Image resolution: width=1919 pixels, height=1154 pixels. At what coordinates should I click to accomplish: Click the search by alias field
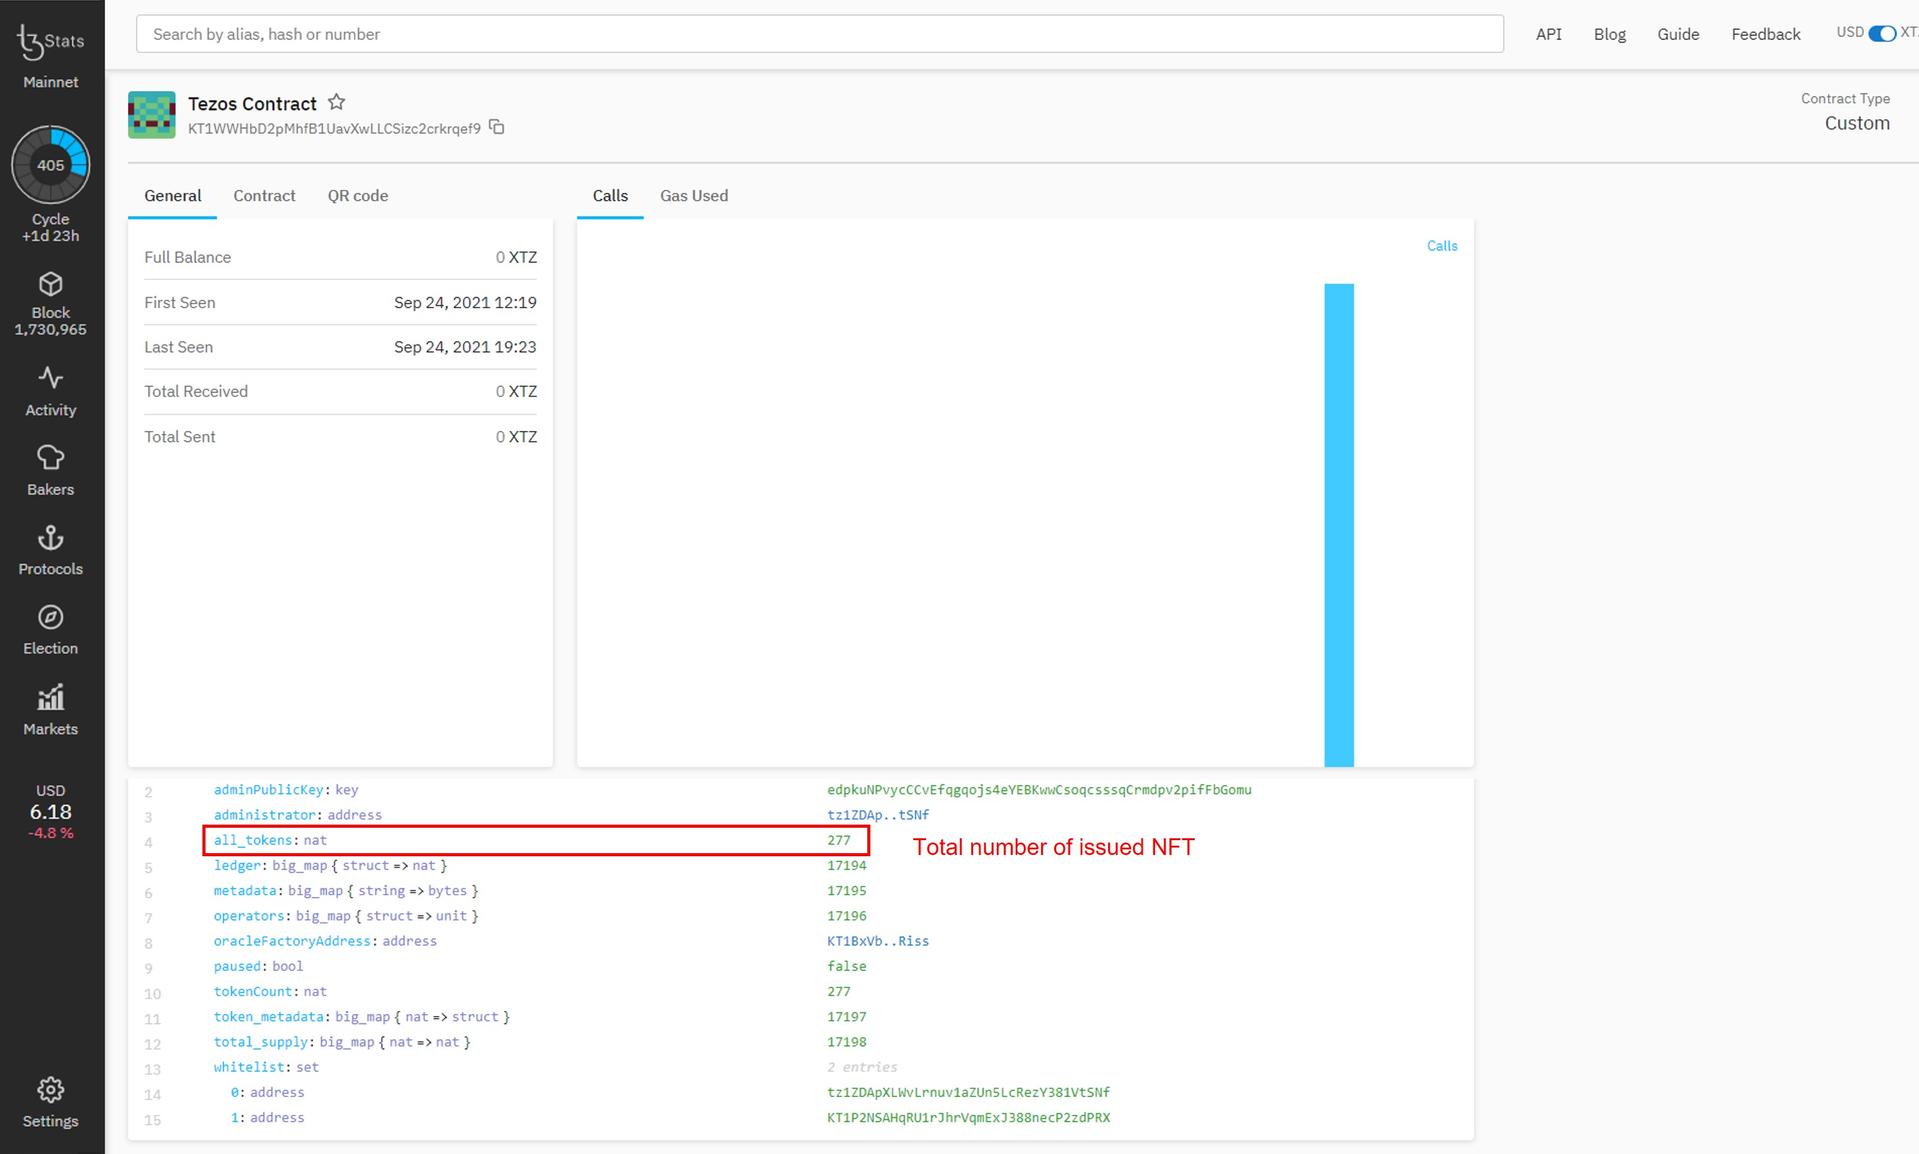[819, 34]
